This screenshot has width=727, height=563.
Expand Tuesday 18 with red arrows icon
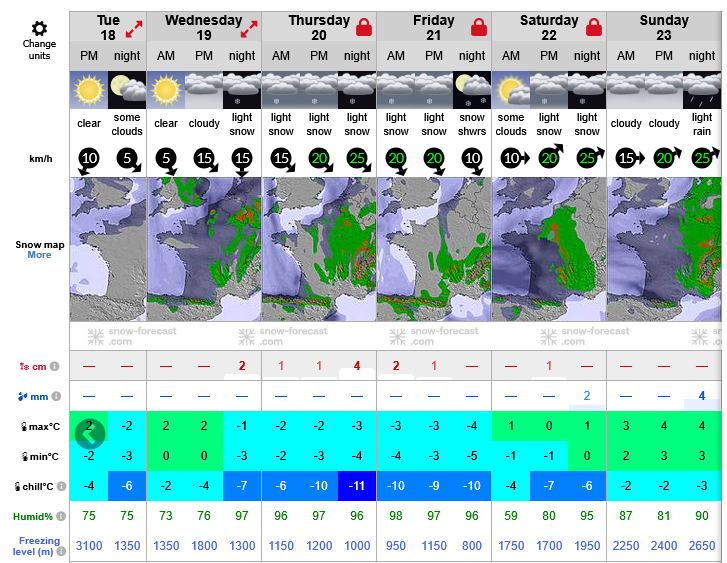[134, 29]
